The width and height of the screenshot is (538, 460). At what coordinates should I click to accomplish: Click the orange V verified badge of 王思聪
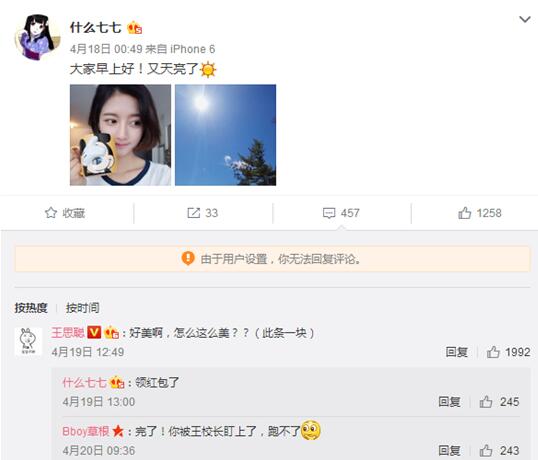(94, 332)
